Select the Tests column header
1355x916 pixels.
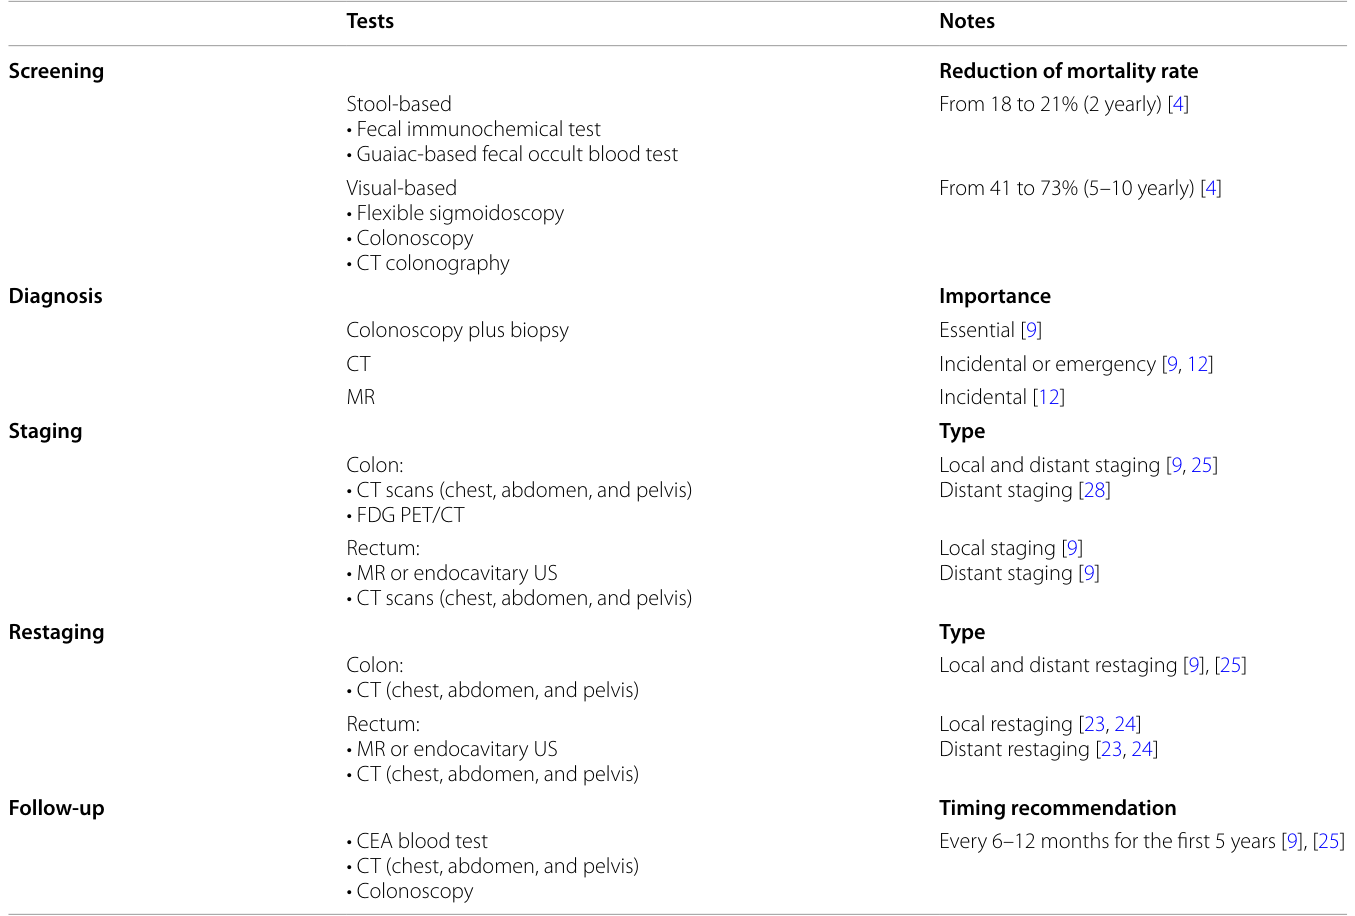click(370, 21)
